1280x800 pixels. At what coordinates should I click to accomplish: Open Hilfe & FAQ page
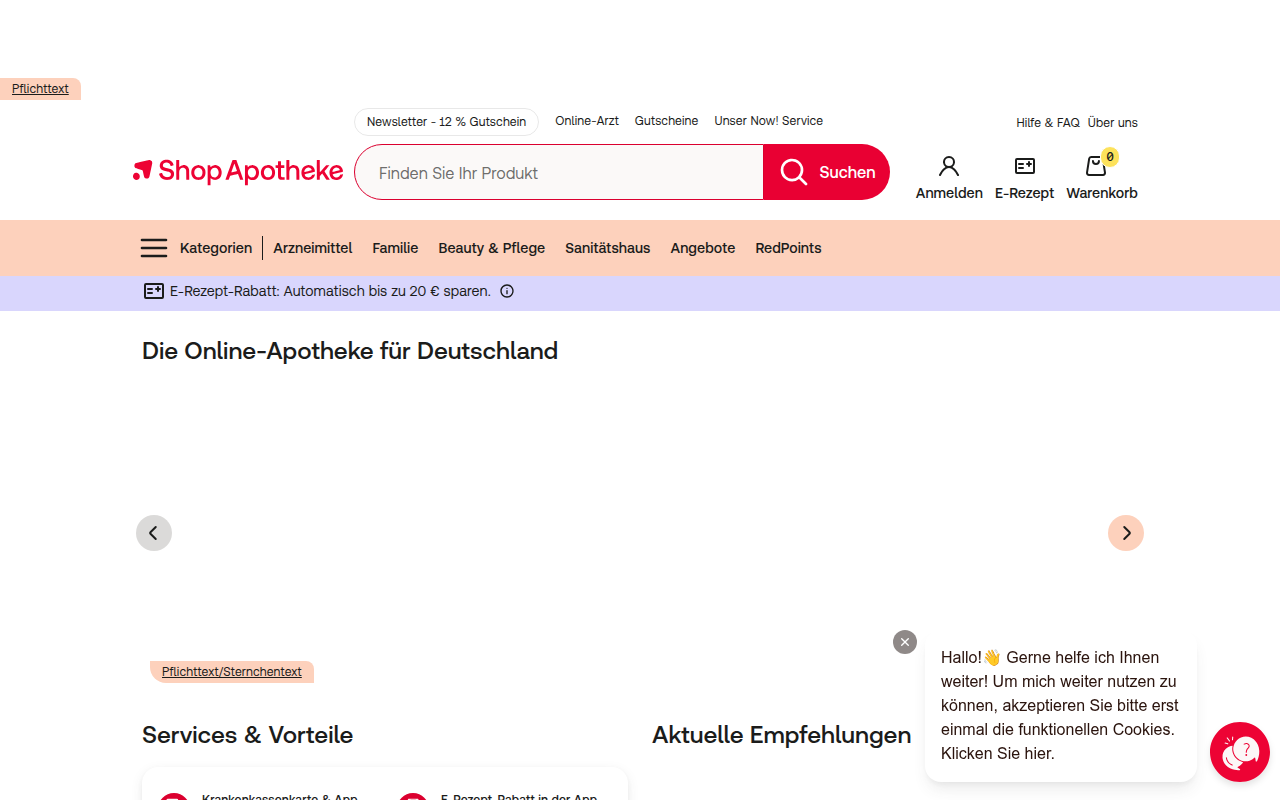coord(1048,123)
